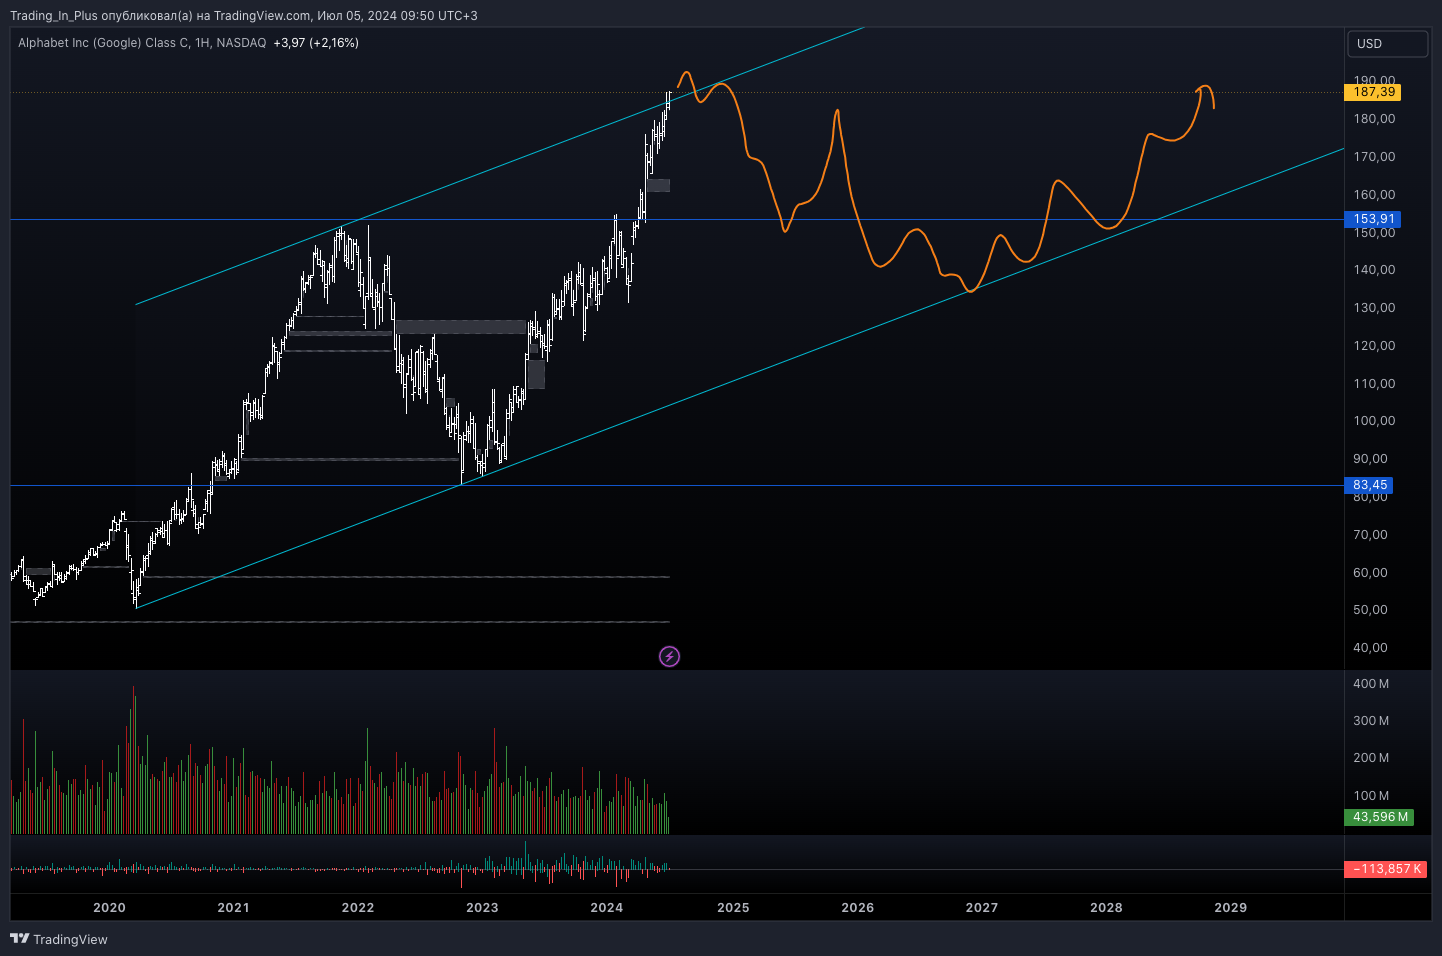Screen dimensions: 1442x956
Task: Click the purple lightning event icon
Action: 670,656
